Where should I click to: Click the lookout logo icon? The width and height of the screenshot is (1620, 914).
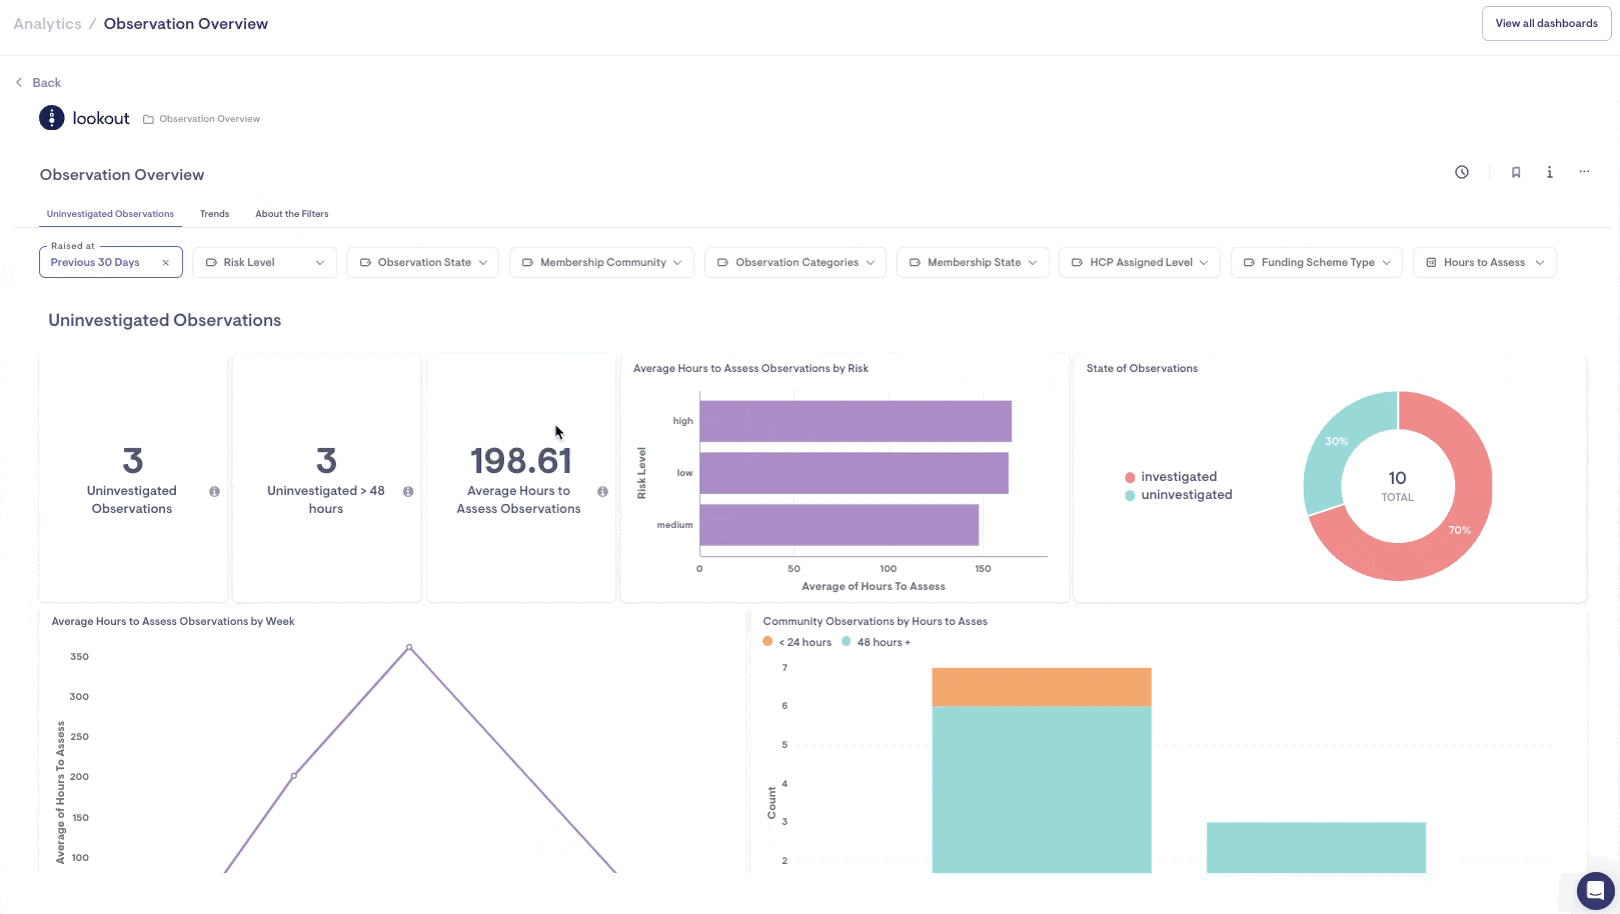click(x=52, y=118)
